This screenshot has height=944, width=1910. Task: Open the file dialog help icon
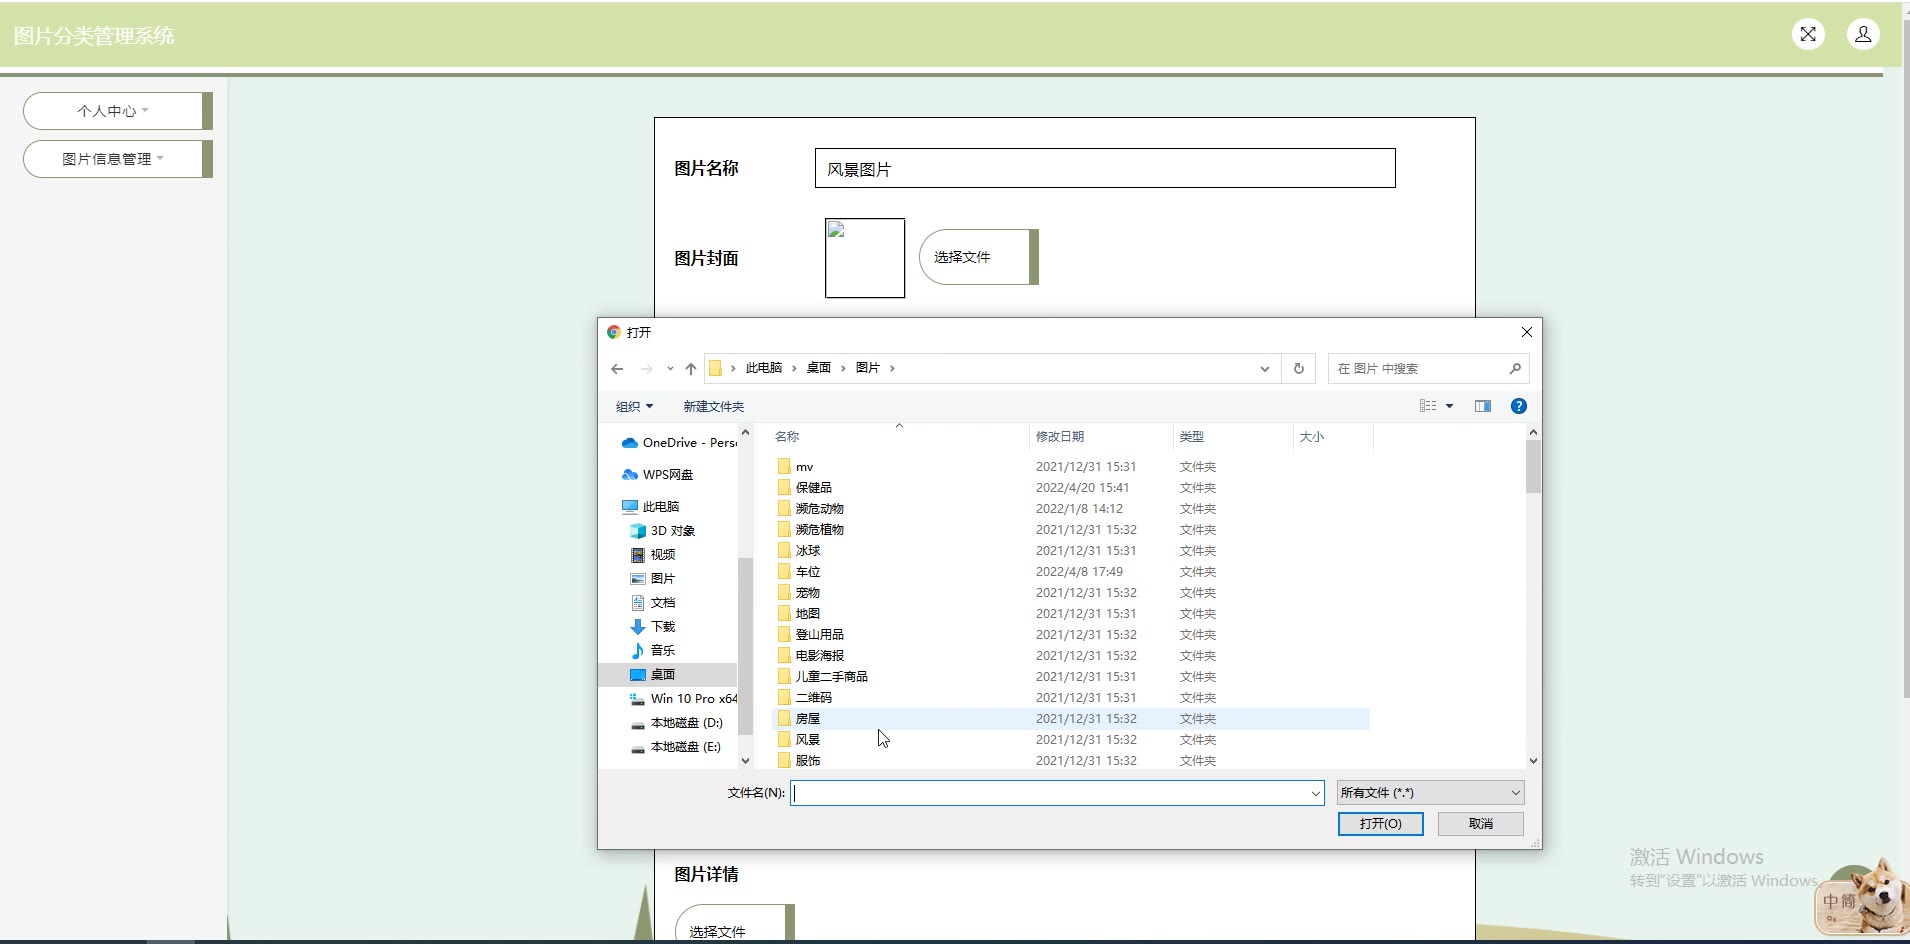click(1518, 406)
